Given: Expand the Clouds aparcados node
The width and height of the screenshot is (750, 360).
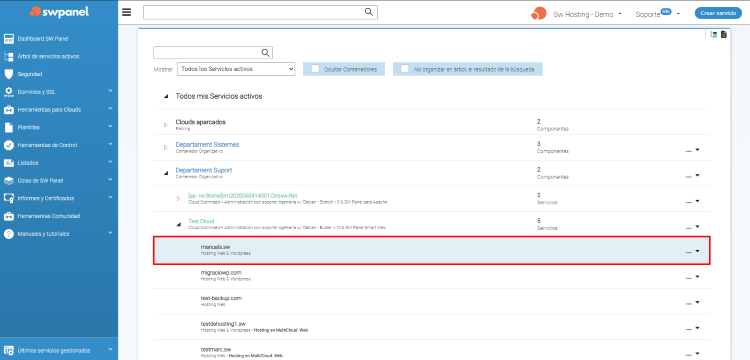Looking at the screenshot, I should (165, 125).
